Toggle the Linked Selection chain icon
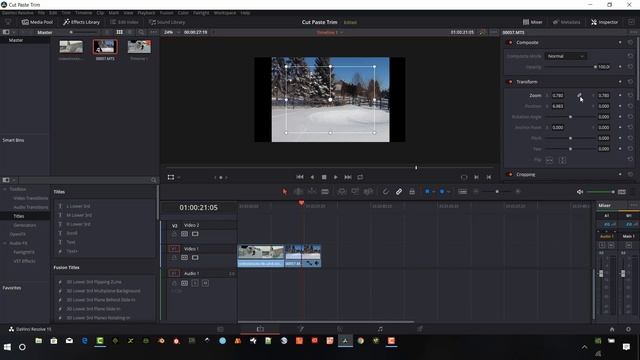The image size is (640, 360). click(399, 191)
